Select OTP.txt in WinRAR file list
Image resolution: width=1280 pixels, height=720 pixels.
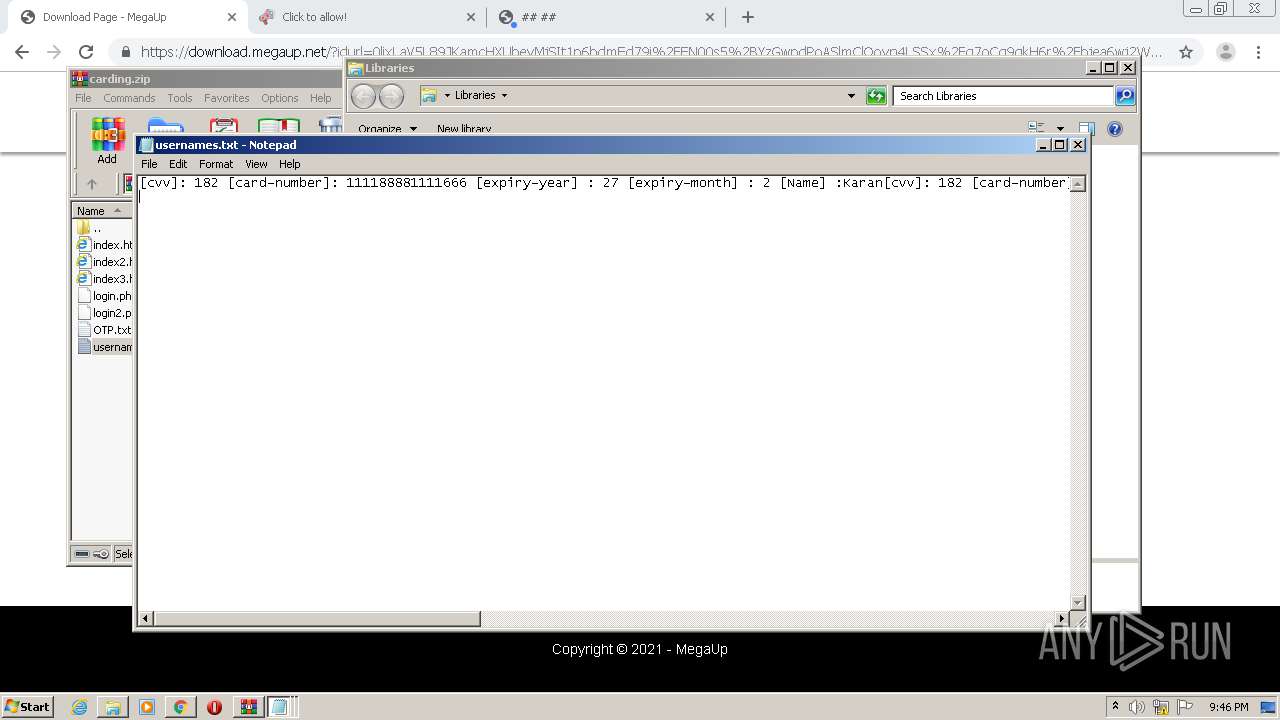pyautogui.click(x=105, y=330)
